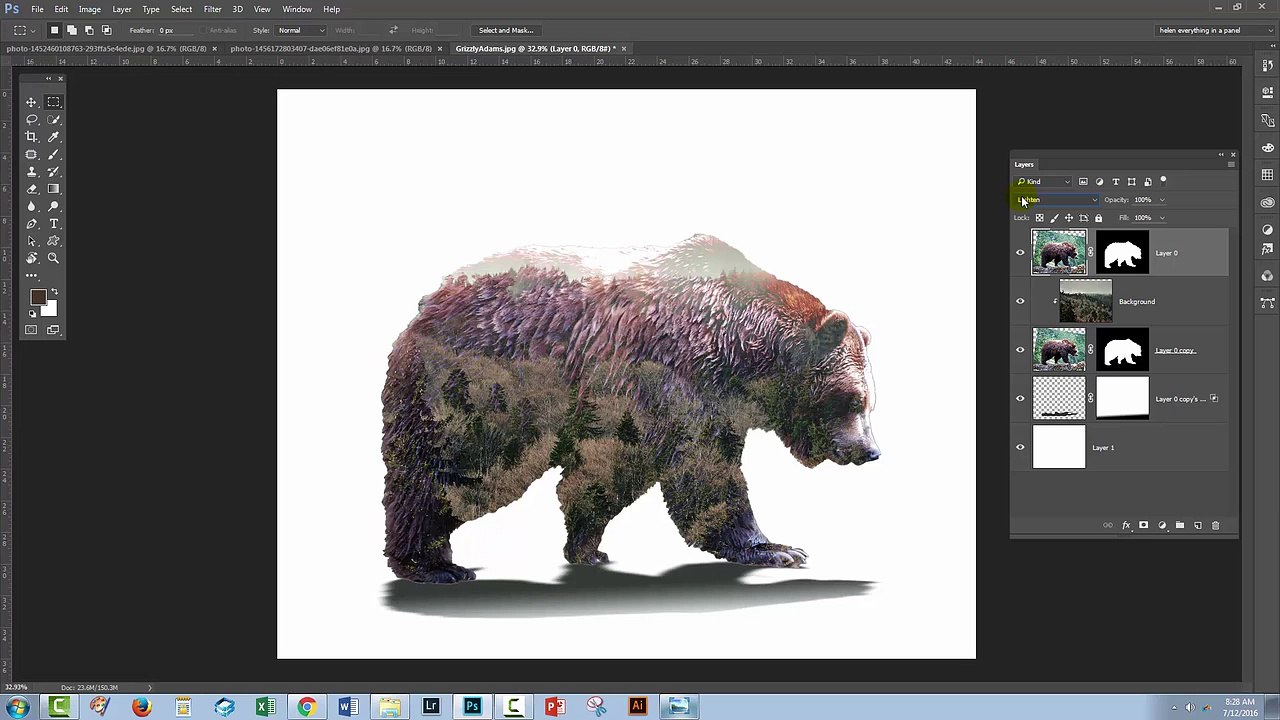The height and width of the screenshot is (720, 1280).
Task: Add a layer style with fx icon
Action: click(1126, 525)
